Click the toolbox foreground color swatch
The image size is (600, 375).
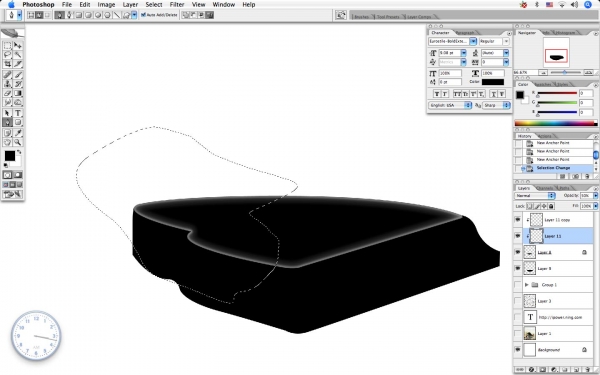(x=10, y=156)
